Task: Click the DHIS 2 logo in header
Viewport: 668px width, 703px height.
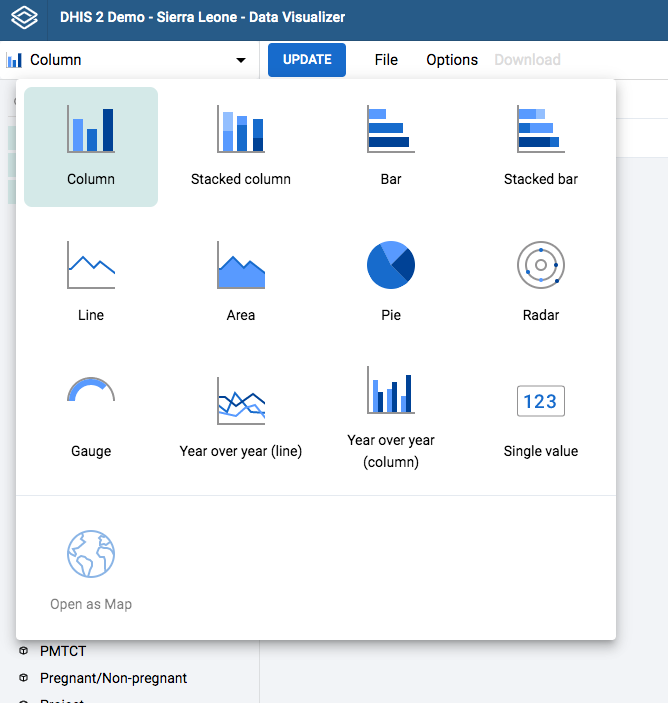Action: click(x=24, y=18)
